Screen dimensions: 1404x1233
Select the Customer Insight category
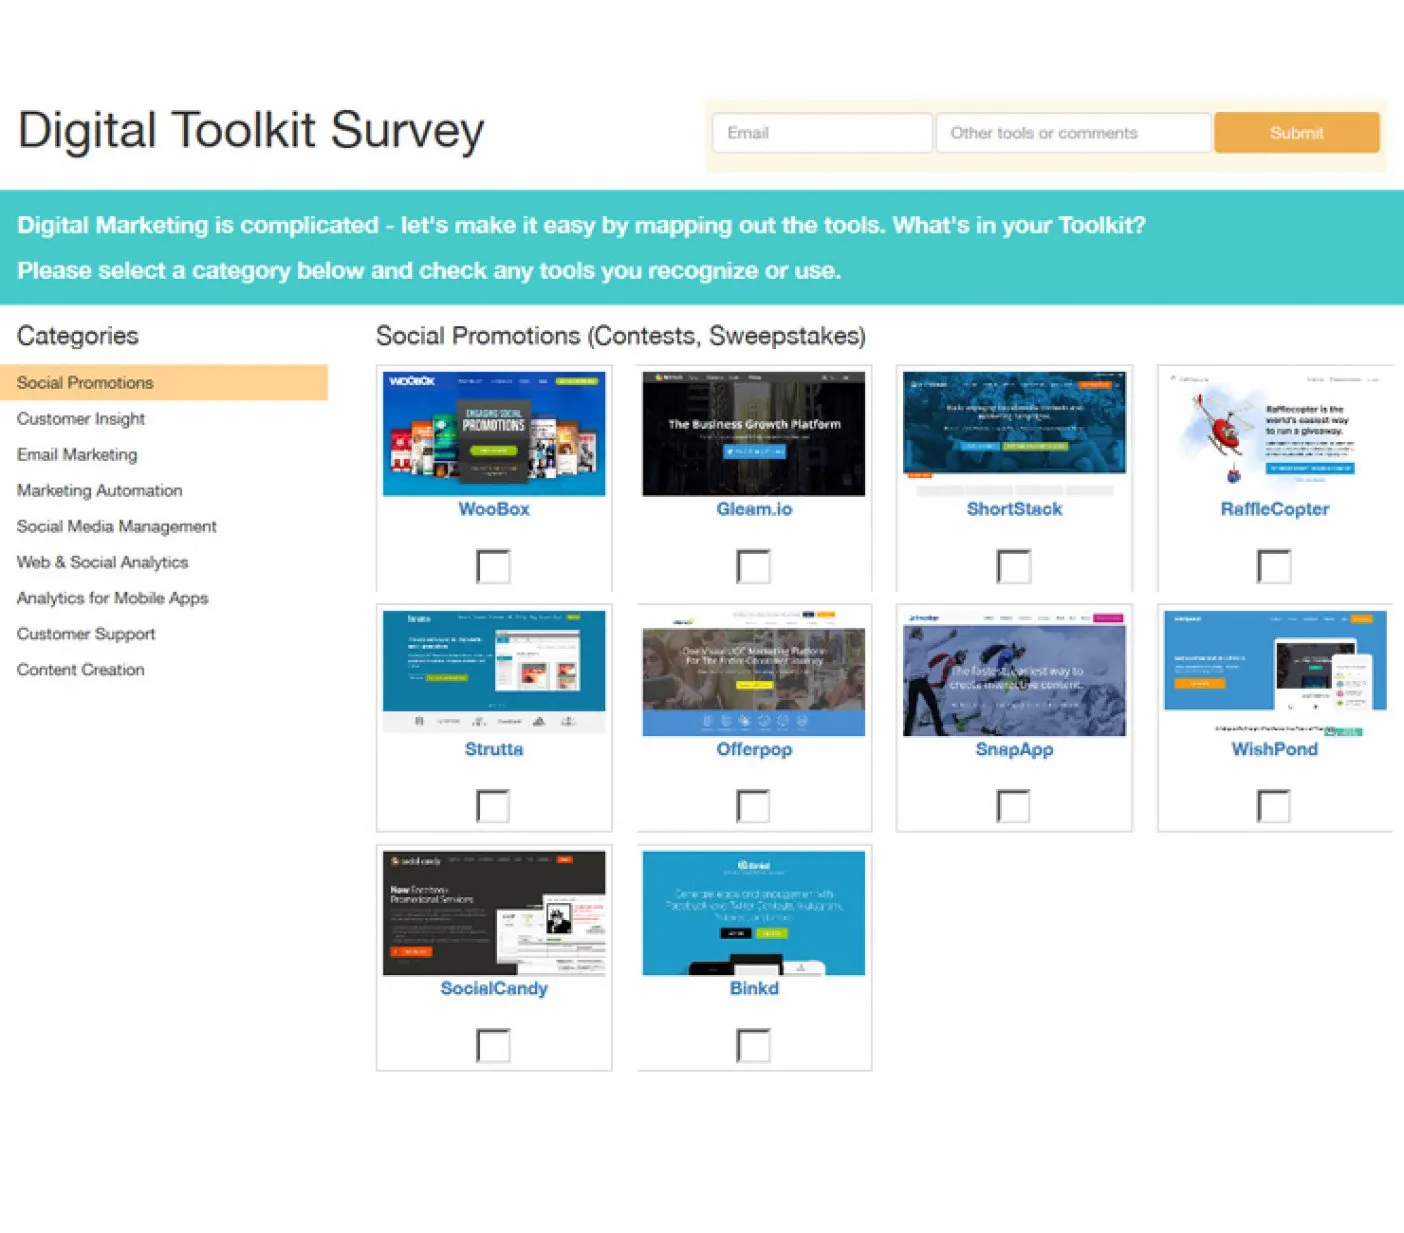point(81,419)
